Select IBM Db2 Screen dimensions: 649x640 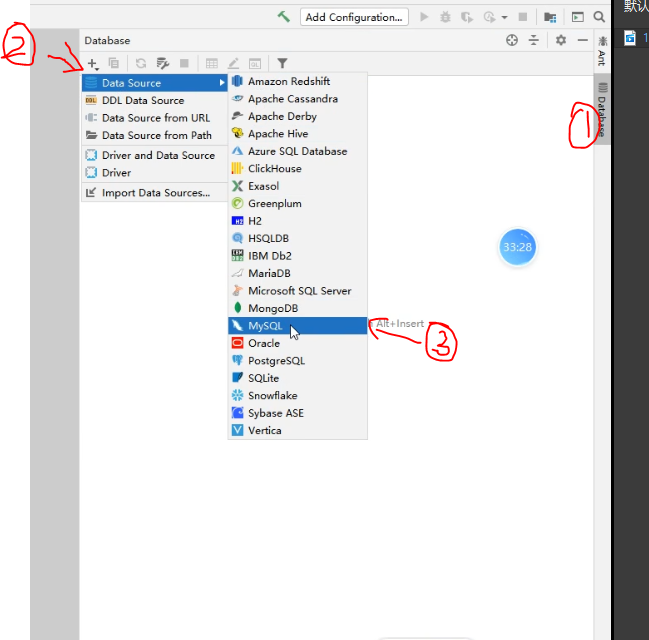point(298,256)
